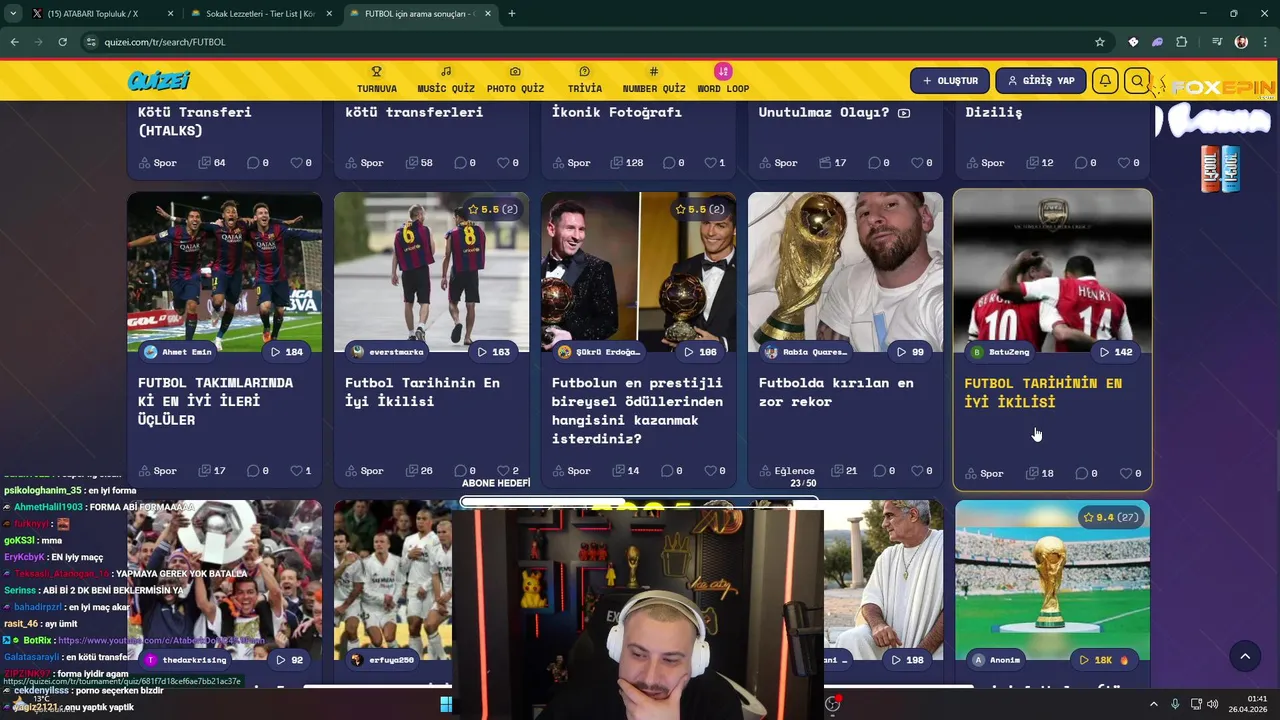Open BatuZeng's FUTBOL TARİHİNİN EN İYİ İKİLİSİ quiz
This screenshot has width=1280, height=720.
1043,392
